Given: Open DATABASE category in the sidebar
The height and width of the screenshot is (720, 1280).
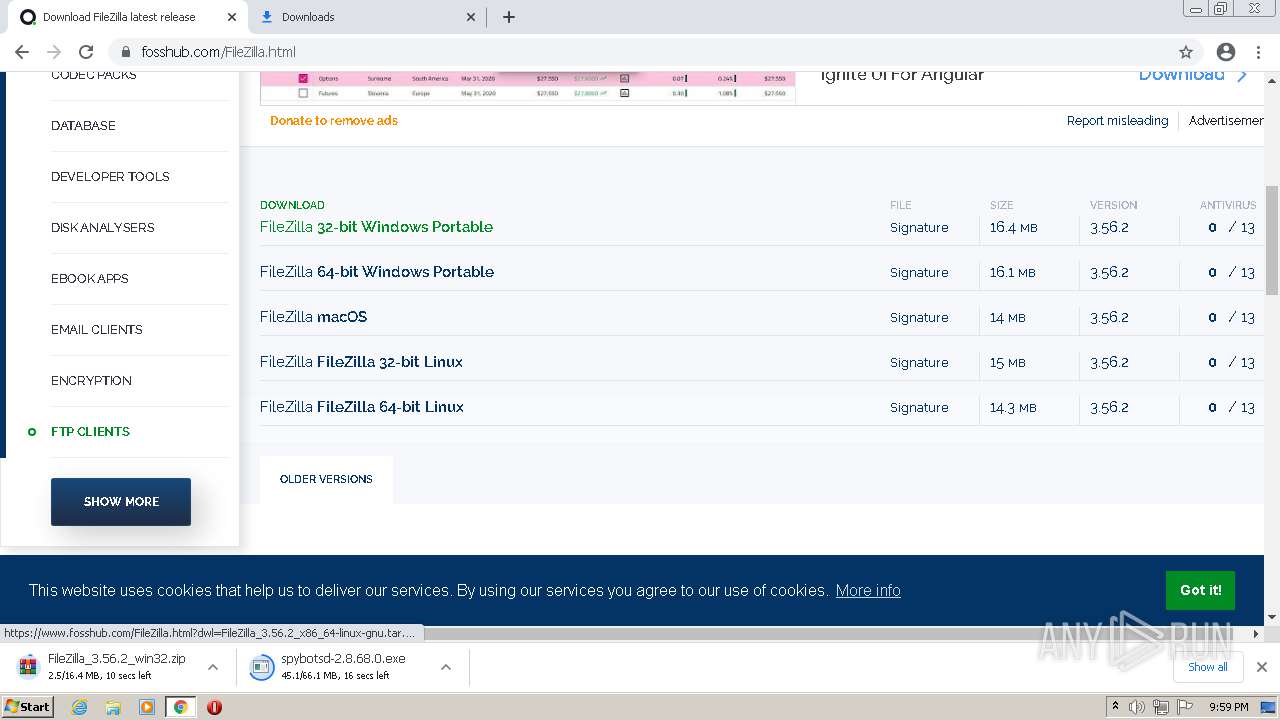Looking at the screenshot, I should (83, 126).
